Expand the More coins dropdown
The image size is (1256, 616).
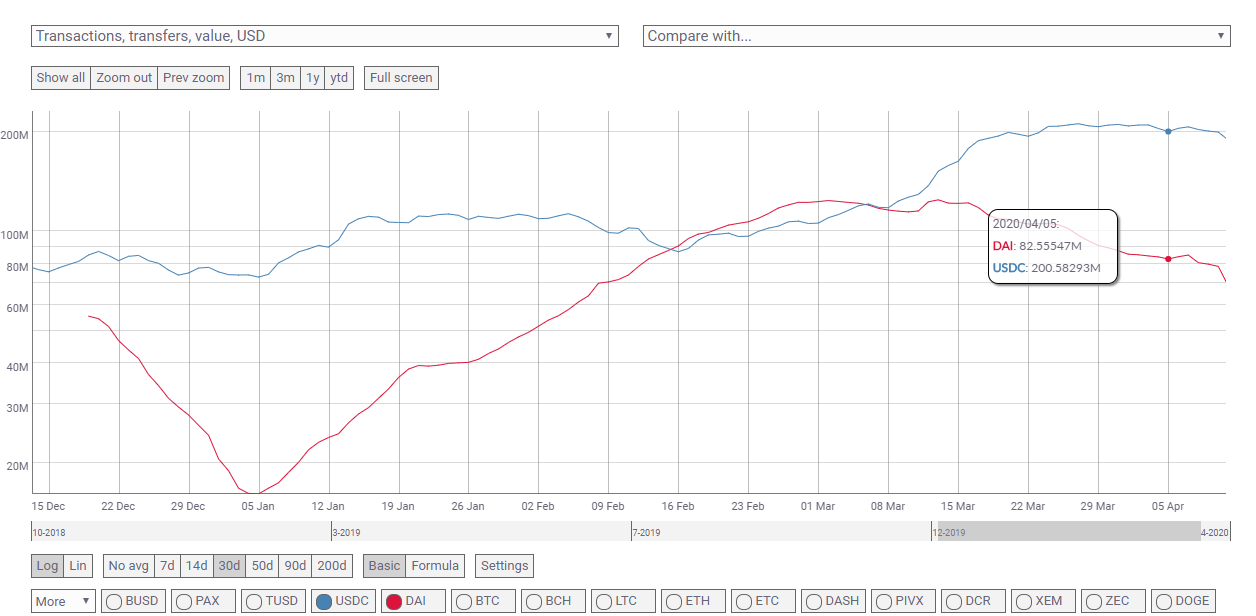point(63,601)
